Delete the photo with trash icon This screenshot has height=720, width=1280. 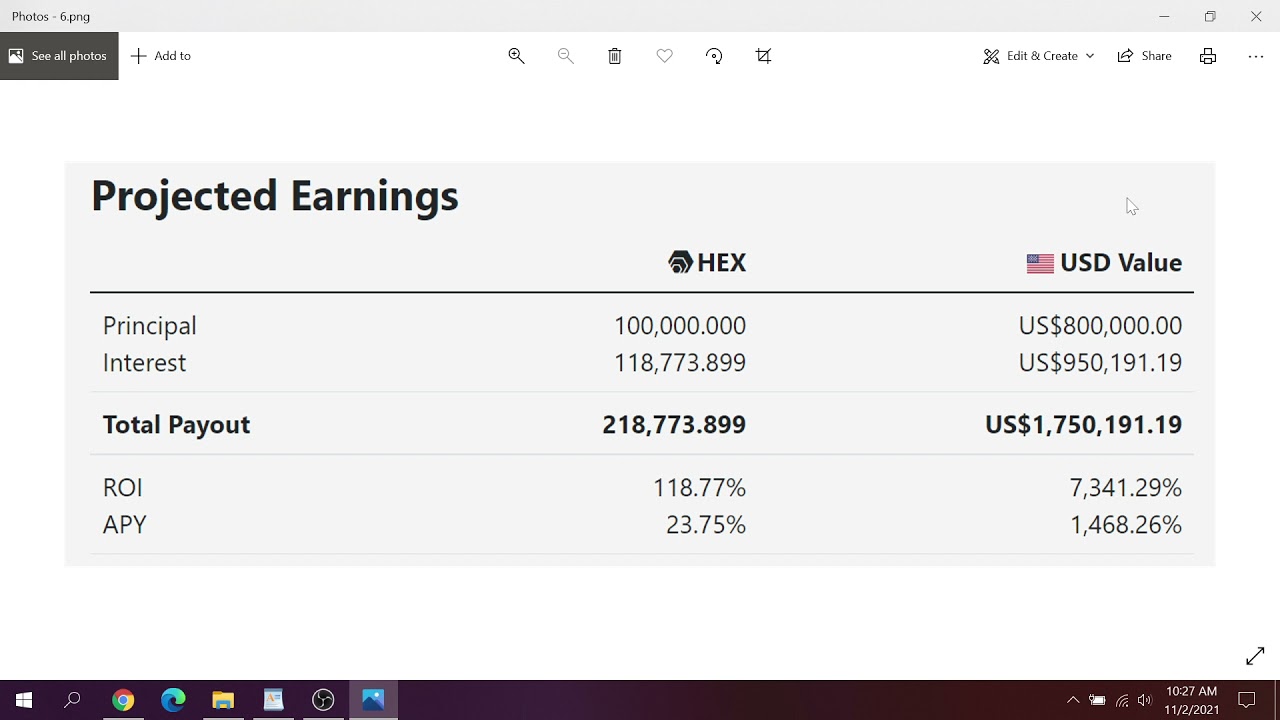tap(615, 56)
